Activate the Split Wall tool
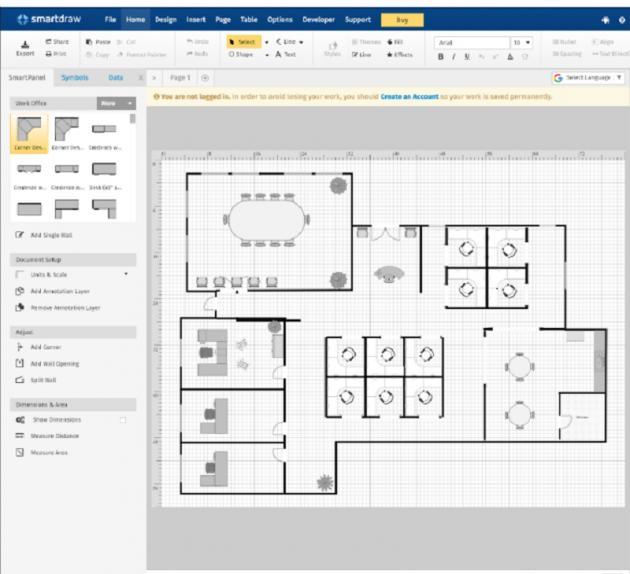Viewport: 630px width, 574px height. [20, 380]
